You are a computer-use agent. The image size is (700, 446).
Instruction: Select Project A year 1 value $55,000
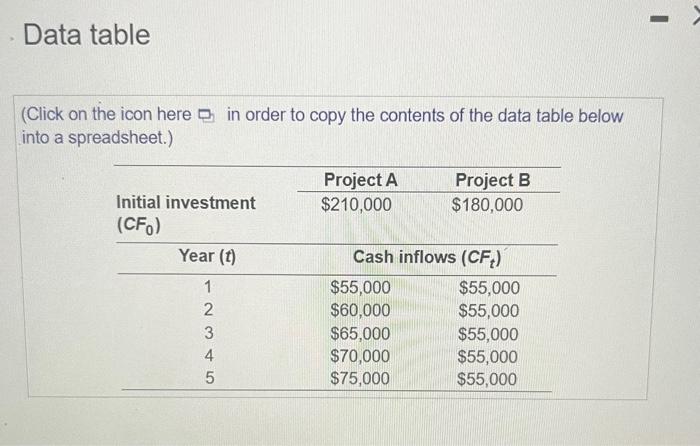click(360, 287)
